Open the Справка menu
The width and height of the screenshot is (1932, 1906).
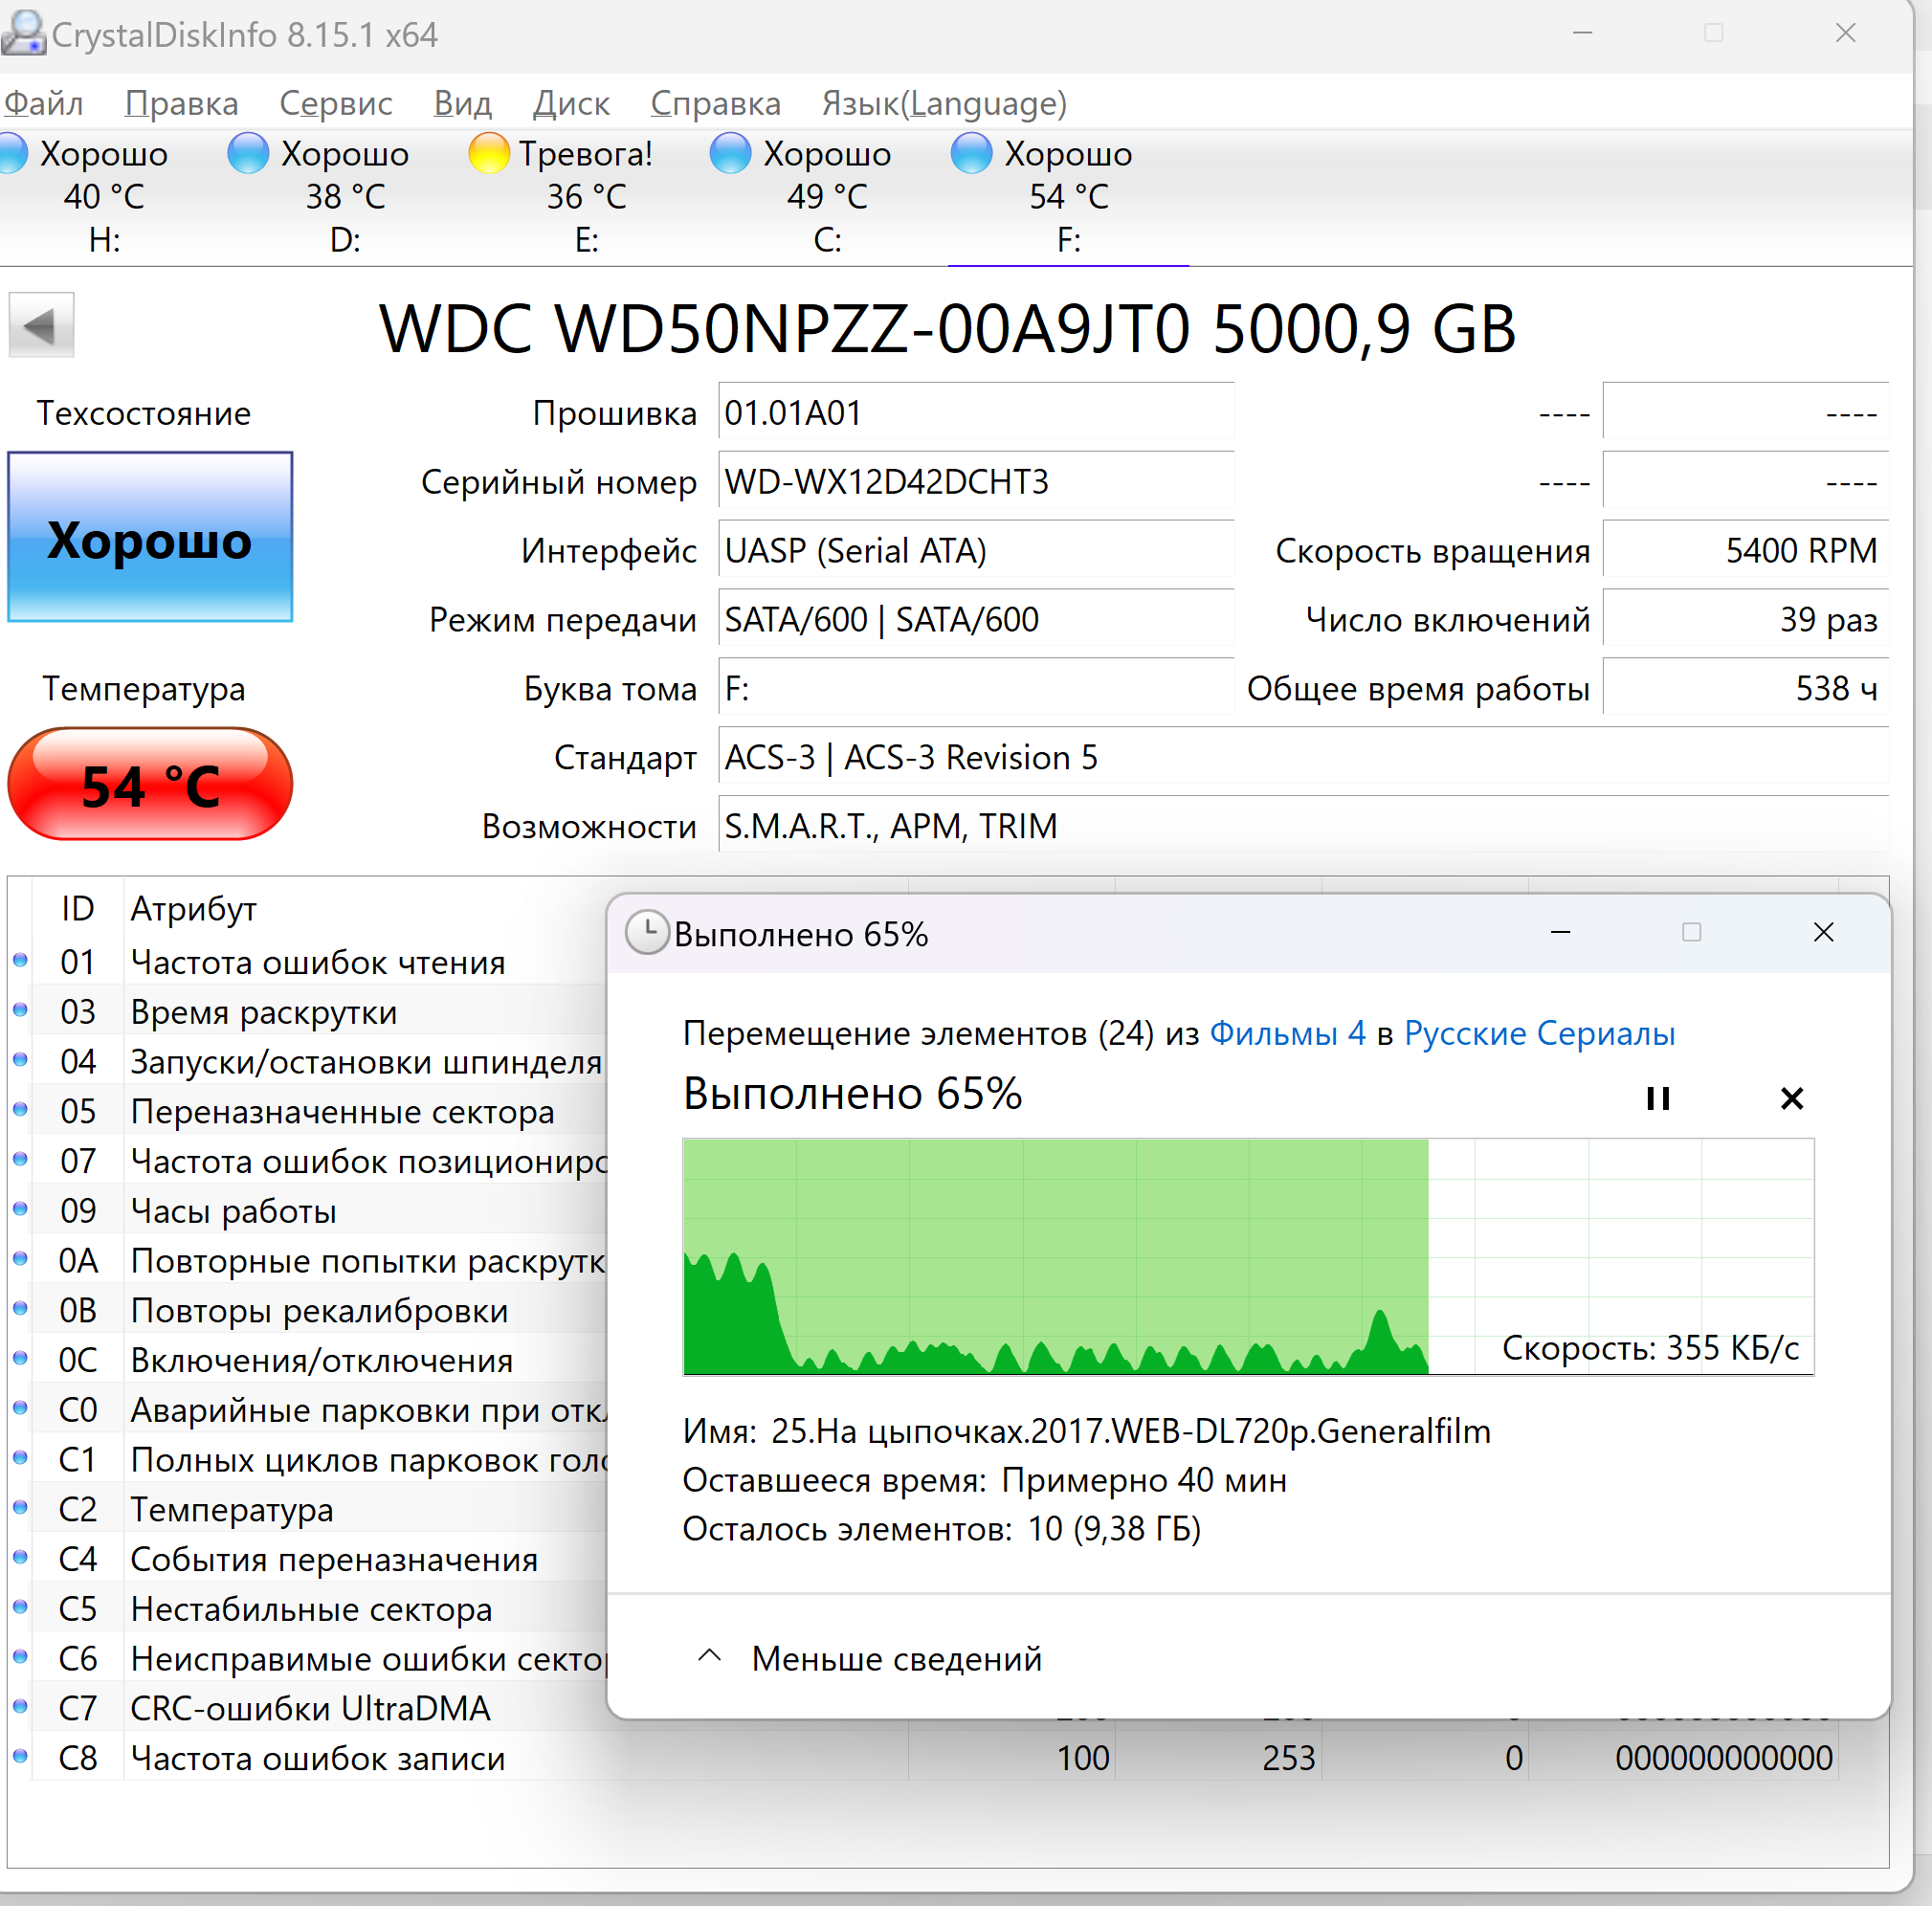pyautogui.click(x=715, y=103)
